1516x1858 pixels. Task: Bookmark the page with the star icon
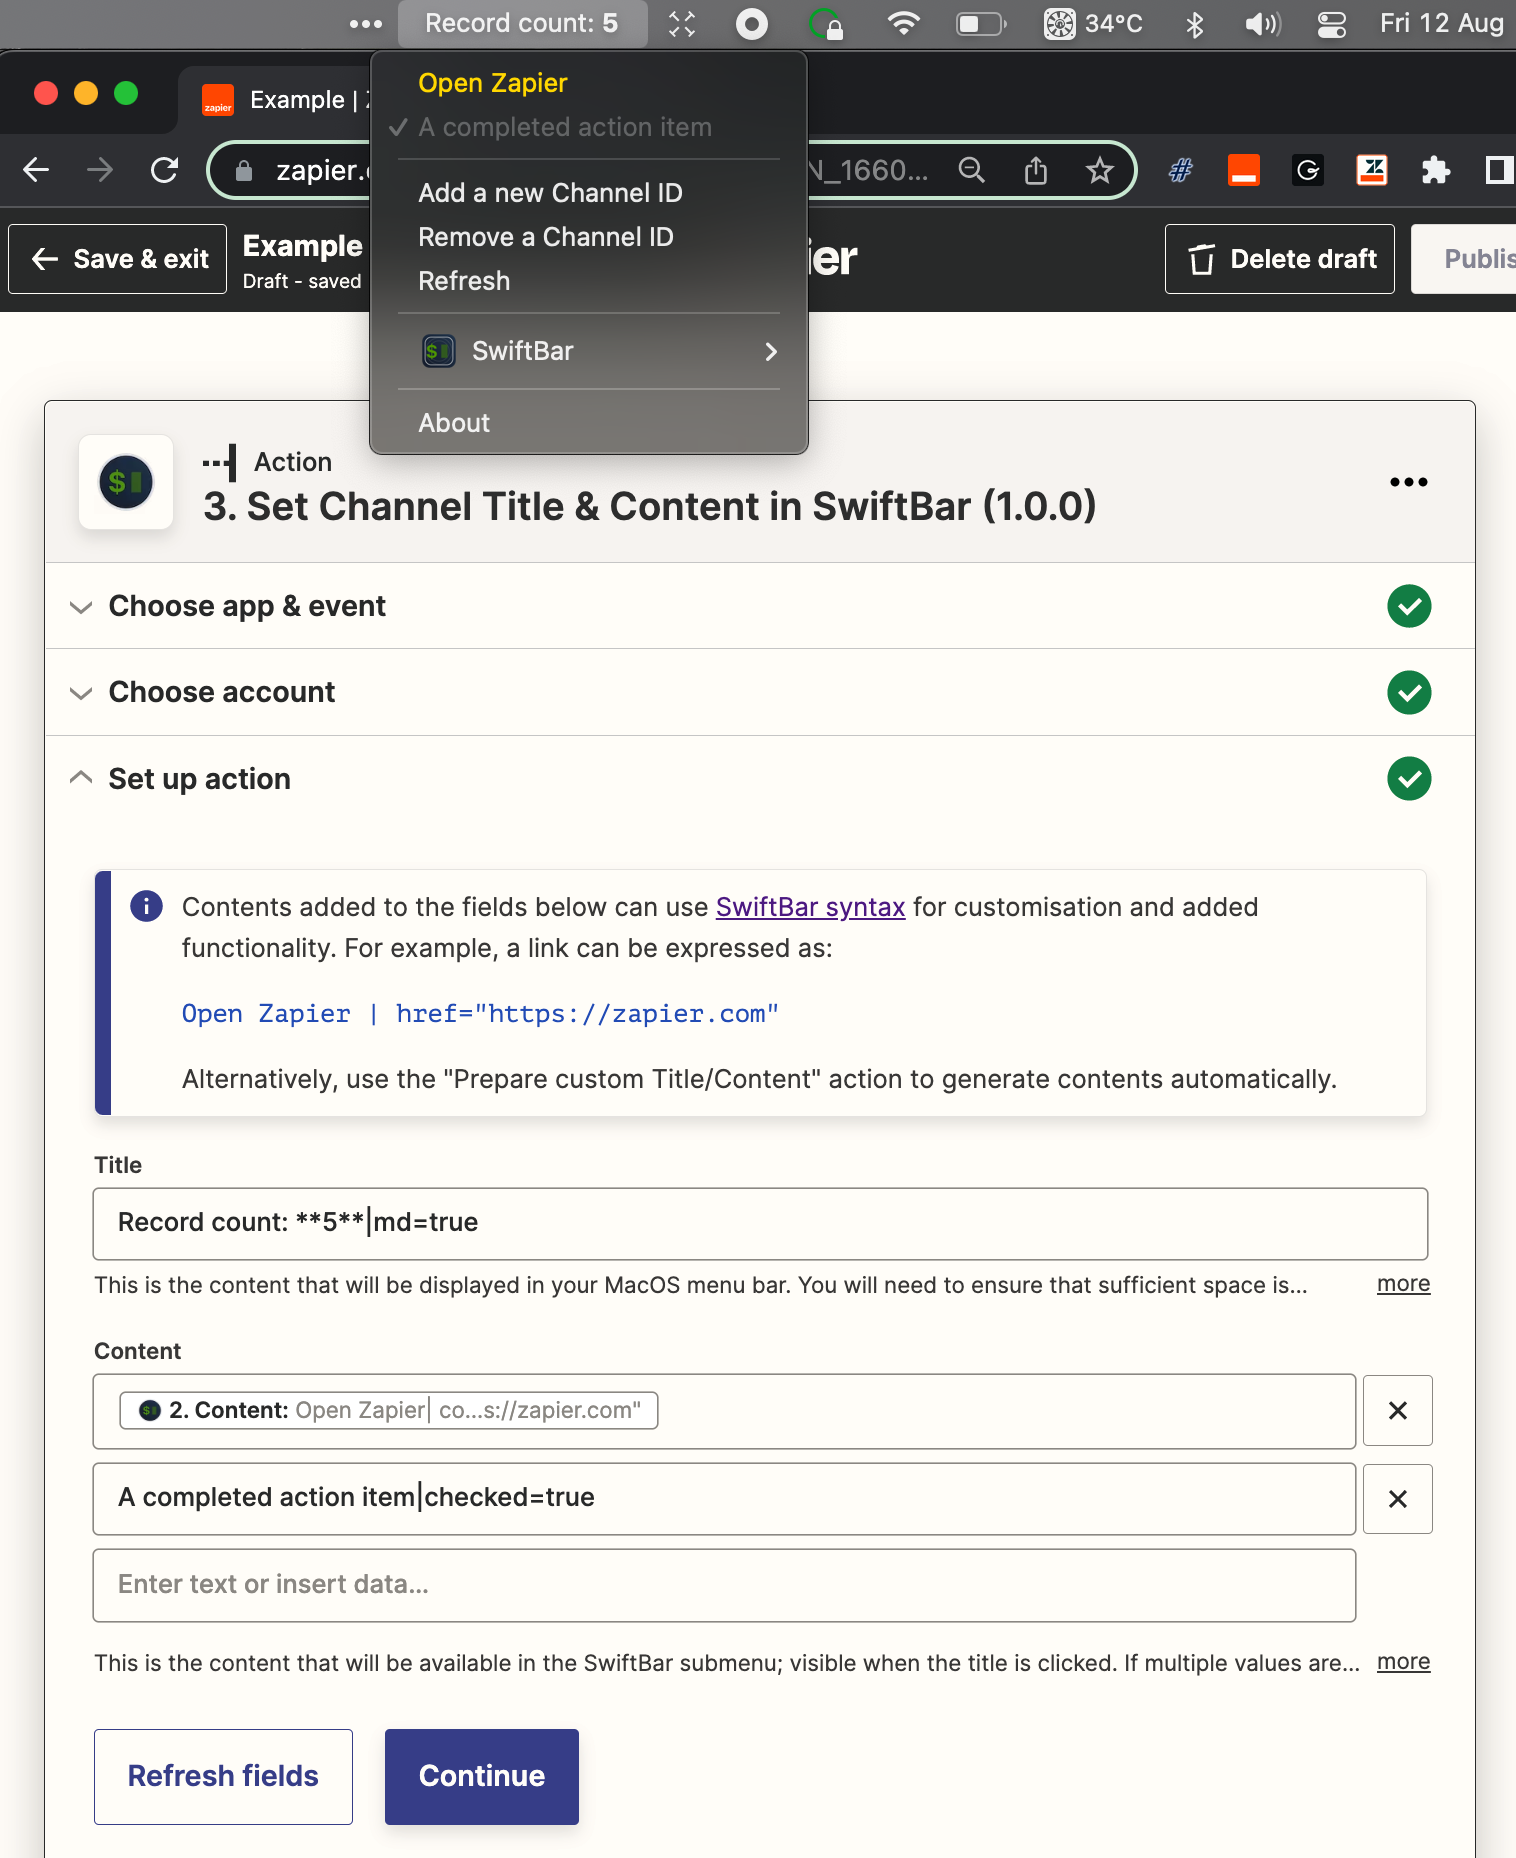1100,171
